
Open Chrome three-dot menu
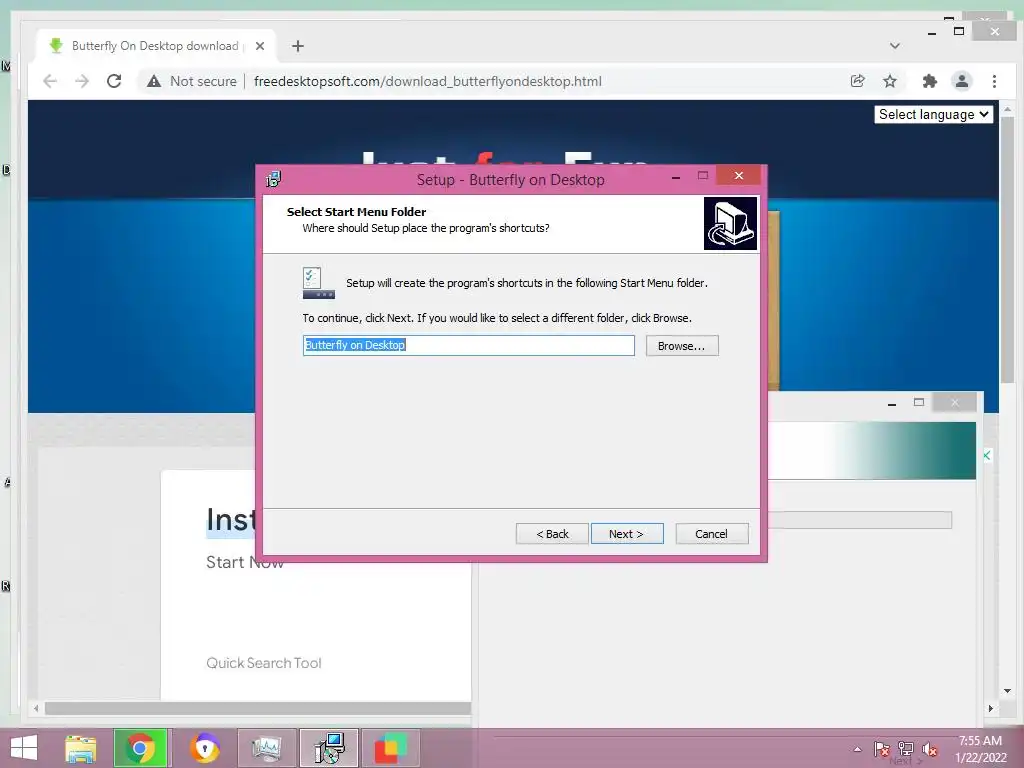tap(994, 81)
